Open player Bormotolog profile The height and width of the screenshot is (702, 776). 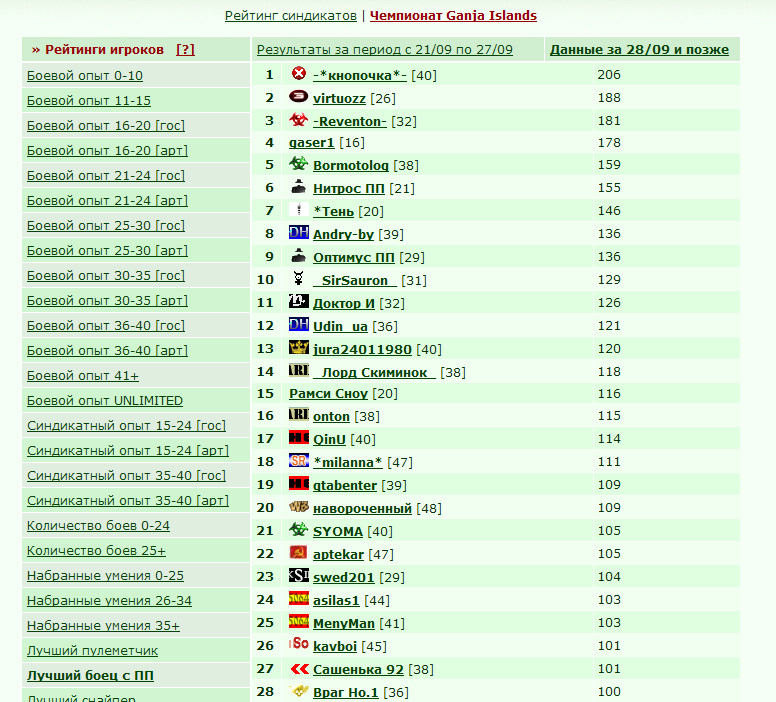pyautogui.click(x=351, y=165)
